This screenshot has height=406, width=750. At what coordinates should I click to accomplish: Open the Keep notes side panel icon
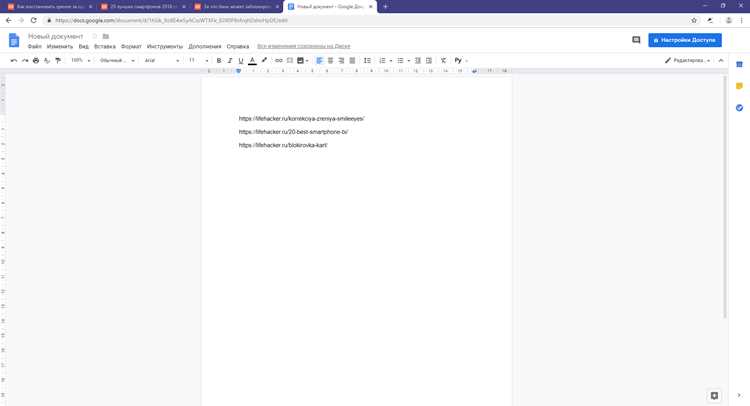tap(739, 86)
